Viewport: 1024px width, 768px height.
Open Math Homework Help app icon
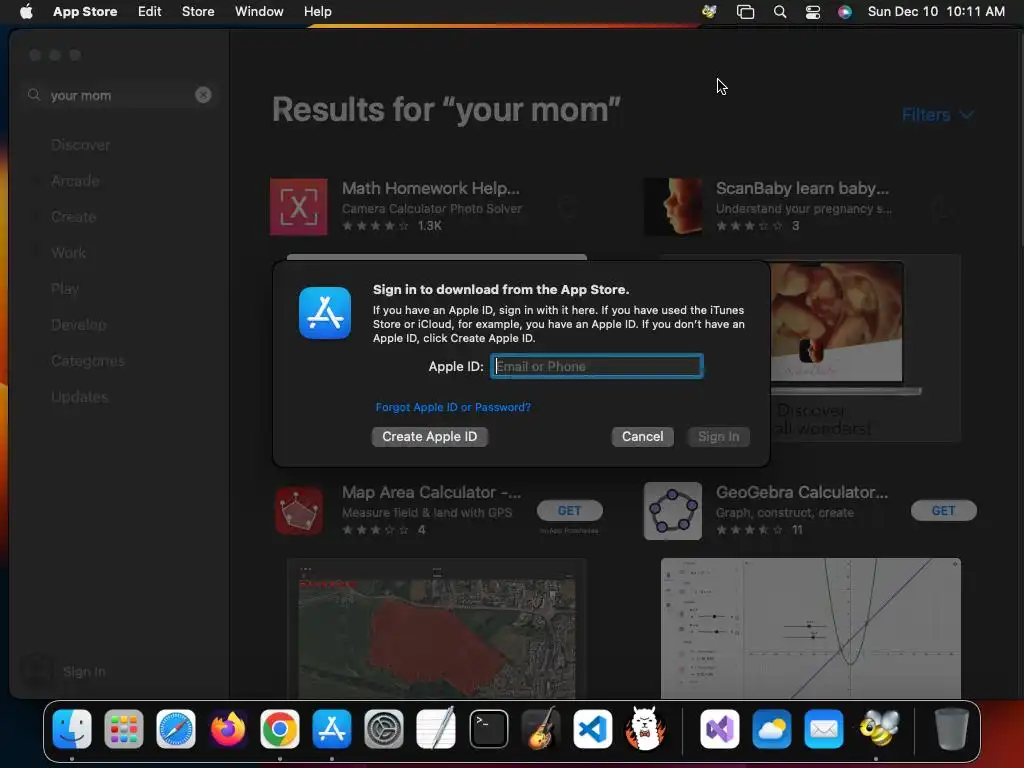pos(298,206)
